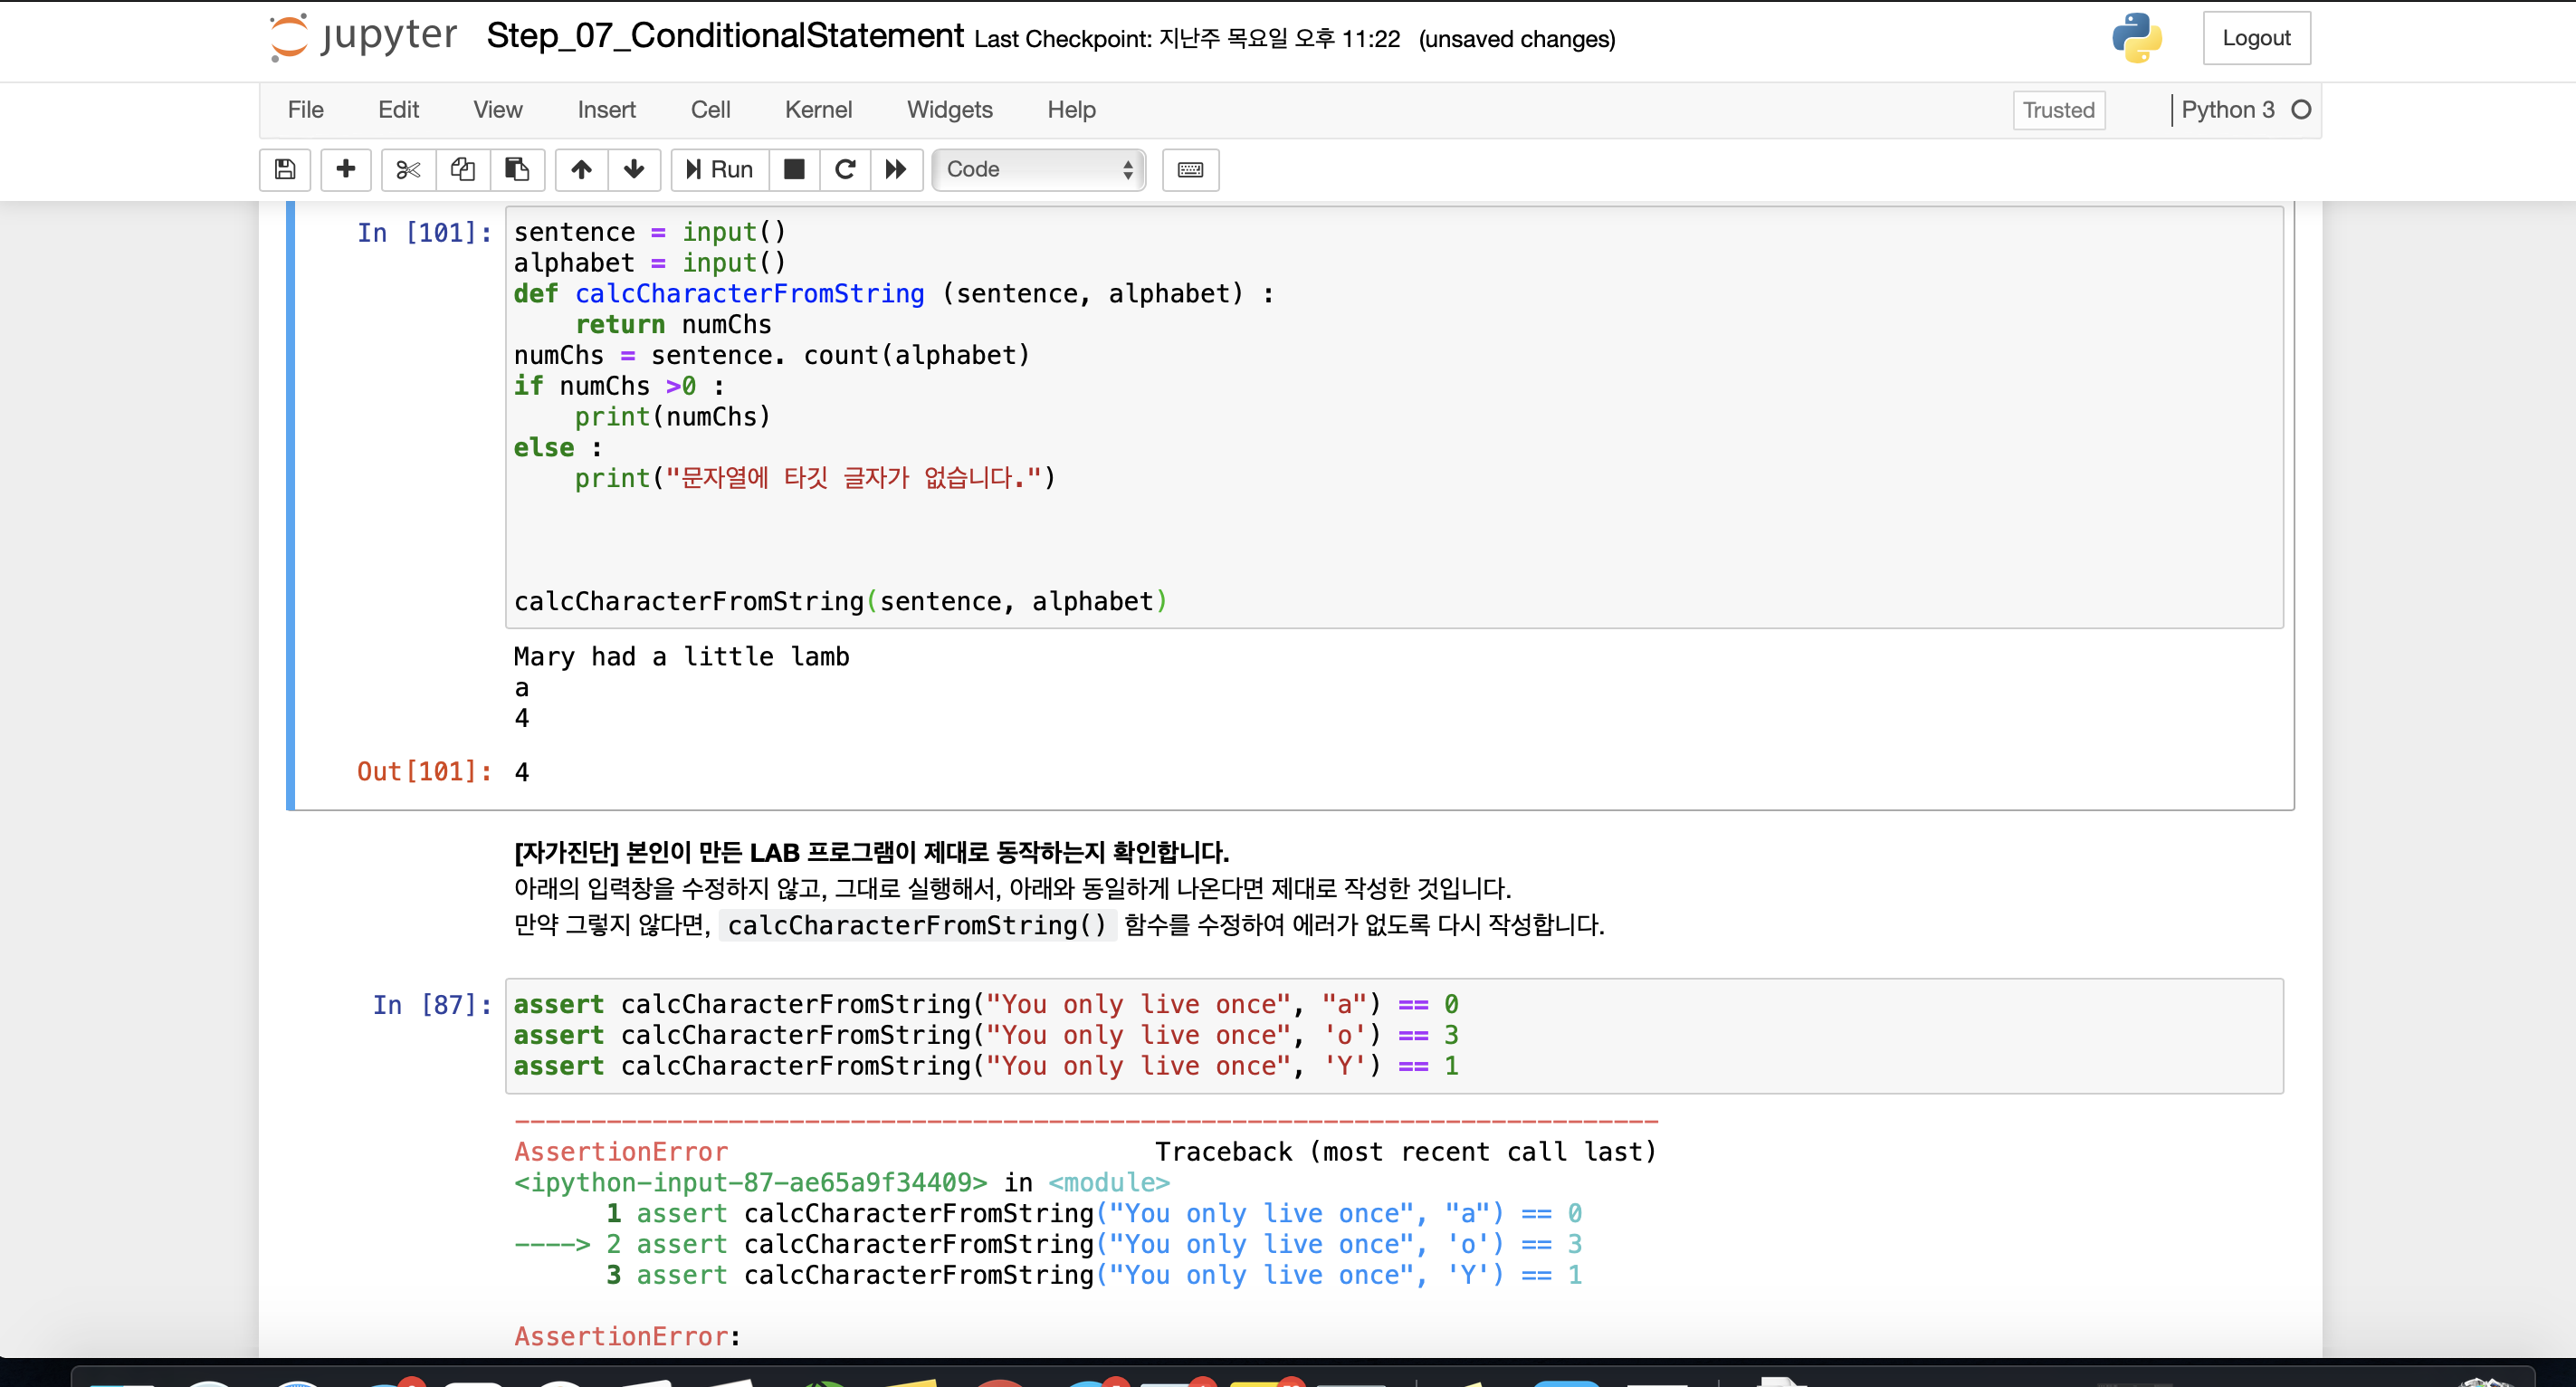The height and width of the screenshot is (1387, 2576).
Task: Click the 'def calcCharacterFromString' line
Action: click(x=894, y=294)
